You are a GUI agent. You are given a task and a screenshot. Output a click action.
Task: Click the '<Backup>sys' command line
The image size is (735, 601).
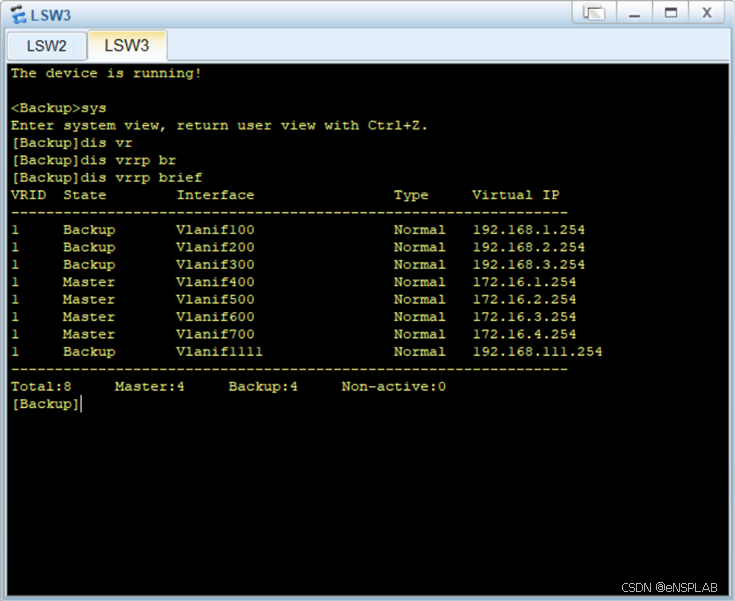[59, 108]
